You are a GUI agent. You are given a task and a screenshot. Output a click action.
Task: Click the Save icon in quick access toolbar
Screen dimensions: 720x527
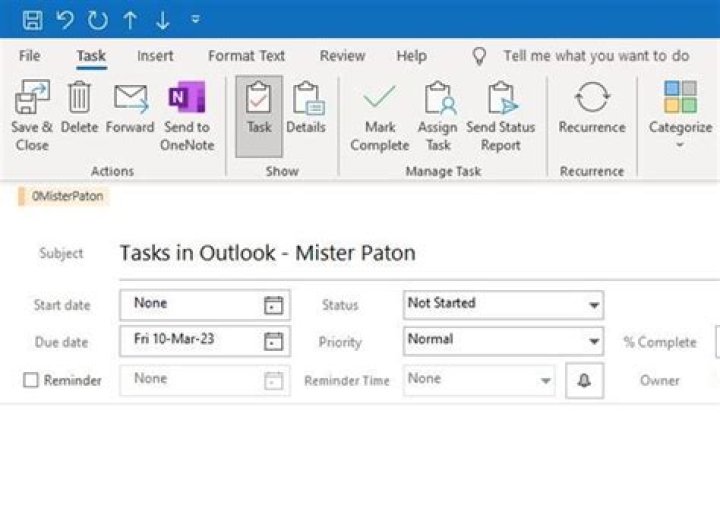point(32,20)
